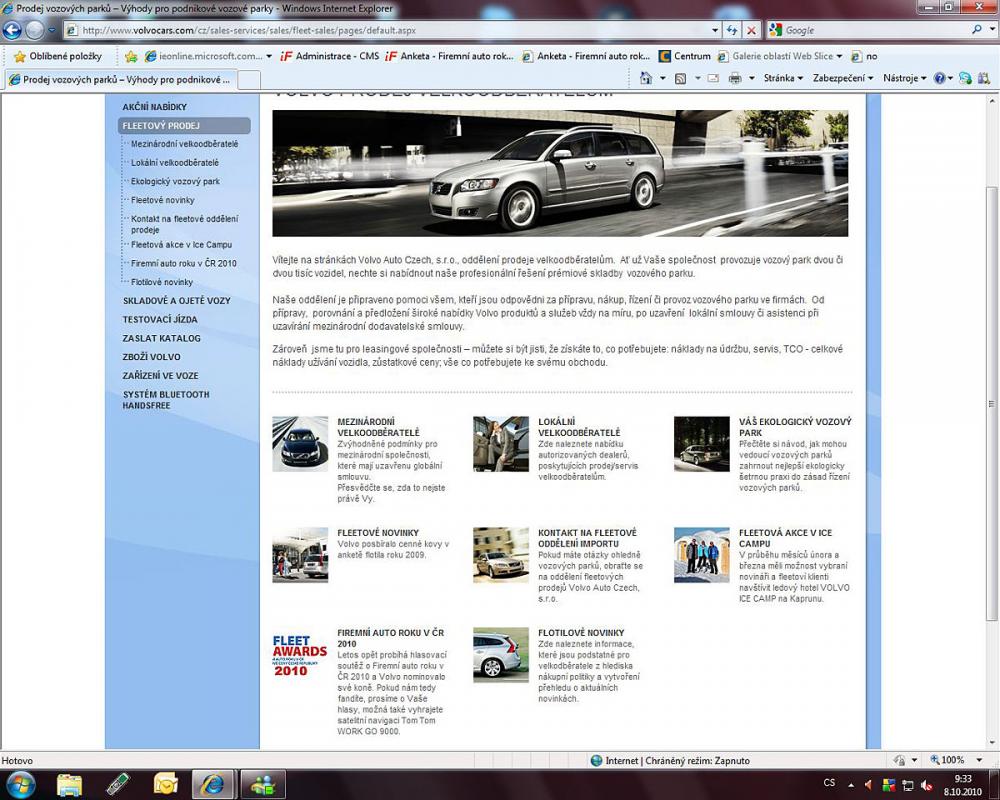The width and height of the screenshot is (1000, 800).
Task: Open the Print options dropdown arrow
Action: pos(752,78)
